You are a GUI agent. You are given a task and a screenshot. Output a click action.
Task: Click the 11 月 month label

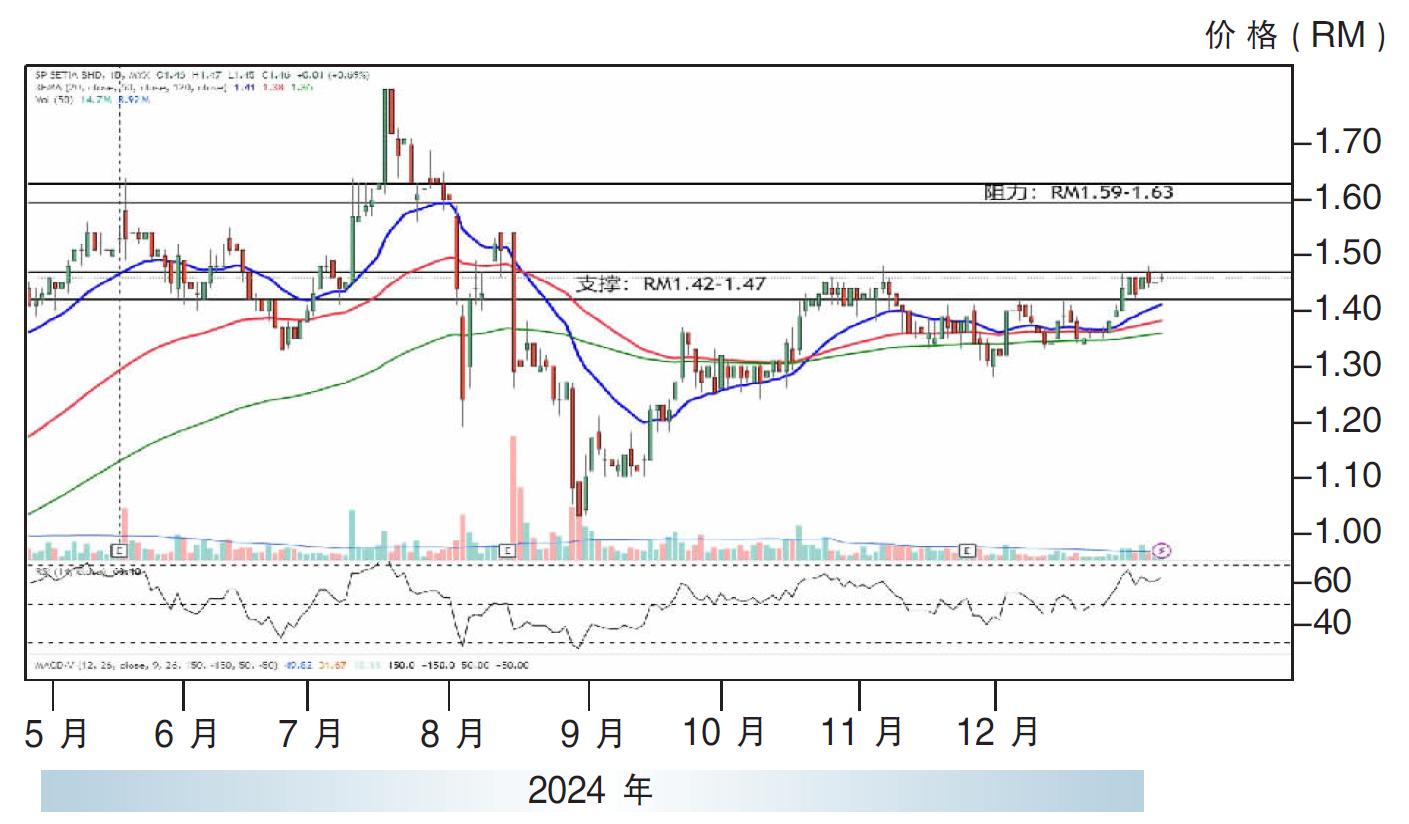862,734
